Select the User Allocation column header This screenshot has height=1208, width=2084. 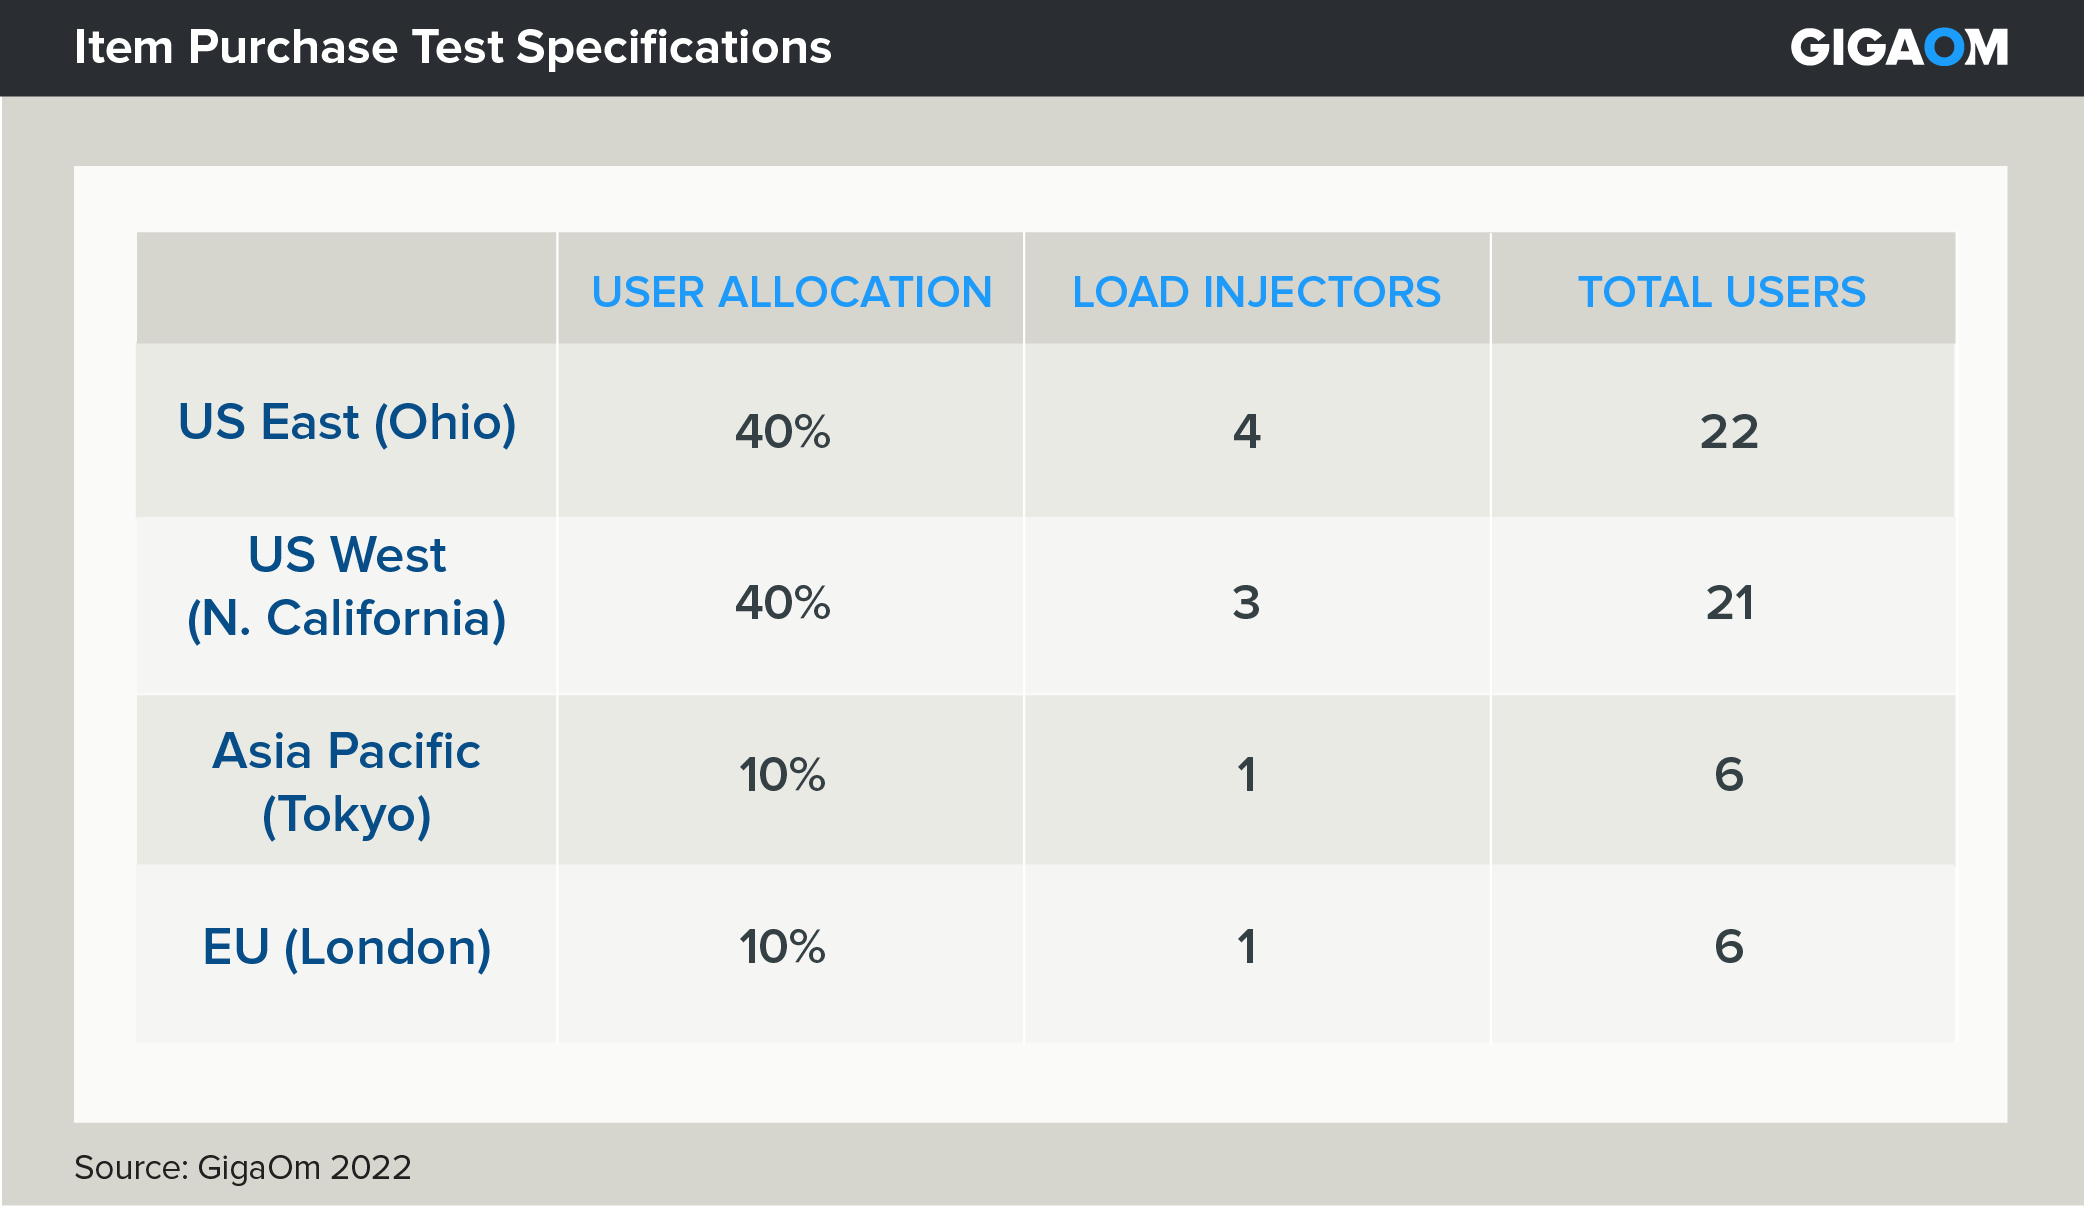(791, 292)
